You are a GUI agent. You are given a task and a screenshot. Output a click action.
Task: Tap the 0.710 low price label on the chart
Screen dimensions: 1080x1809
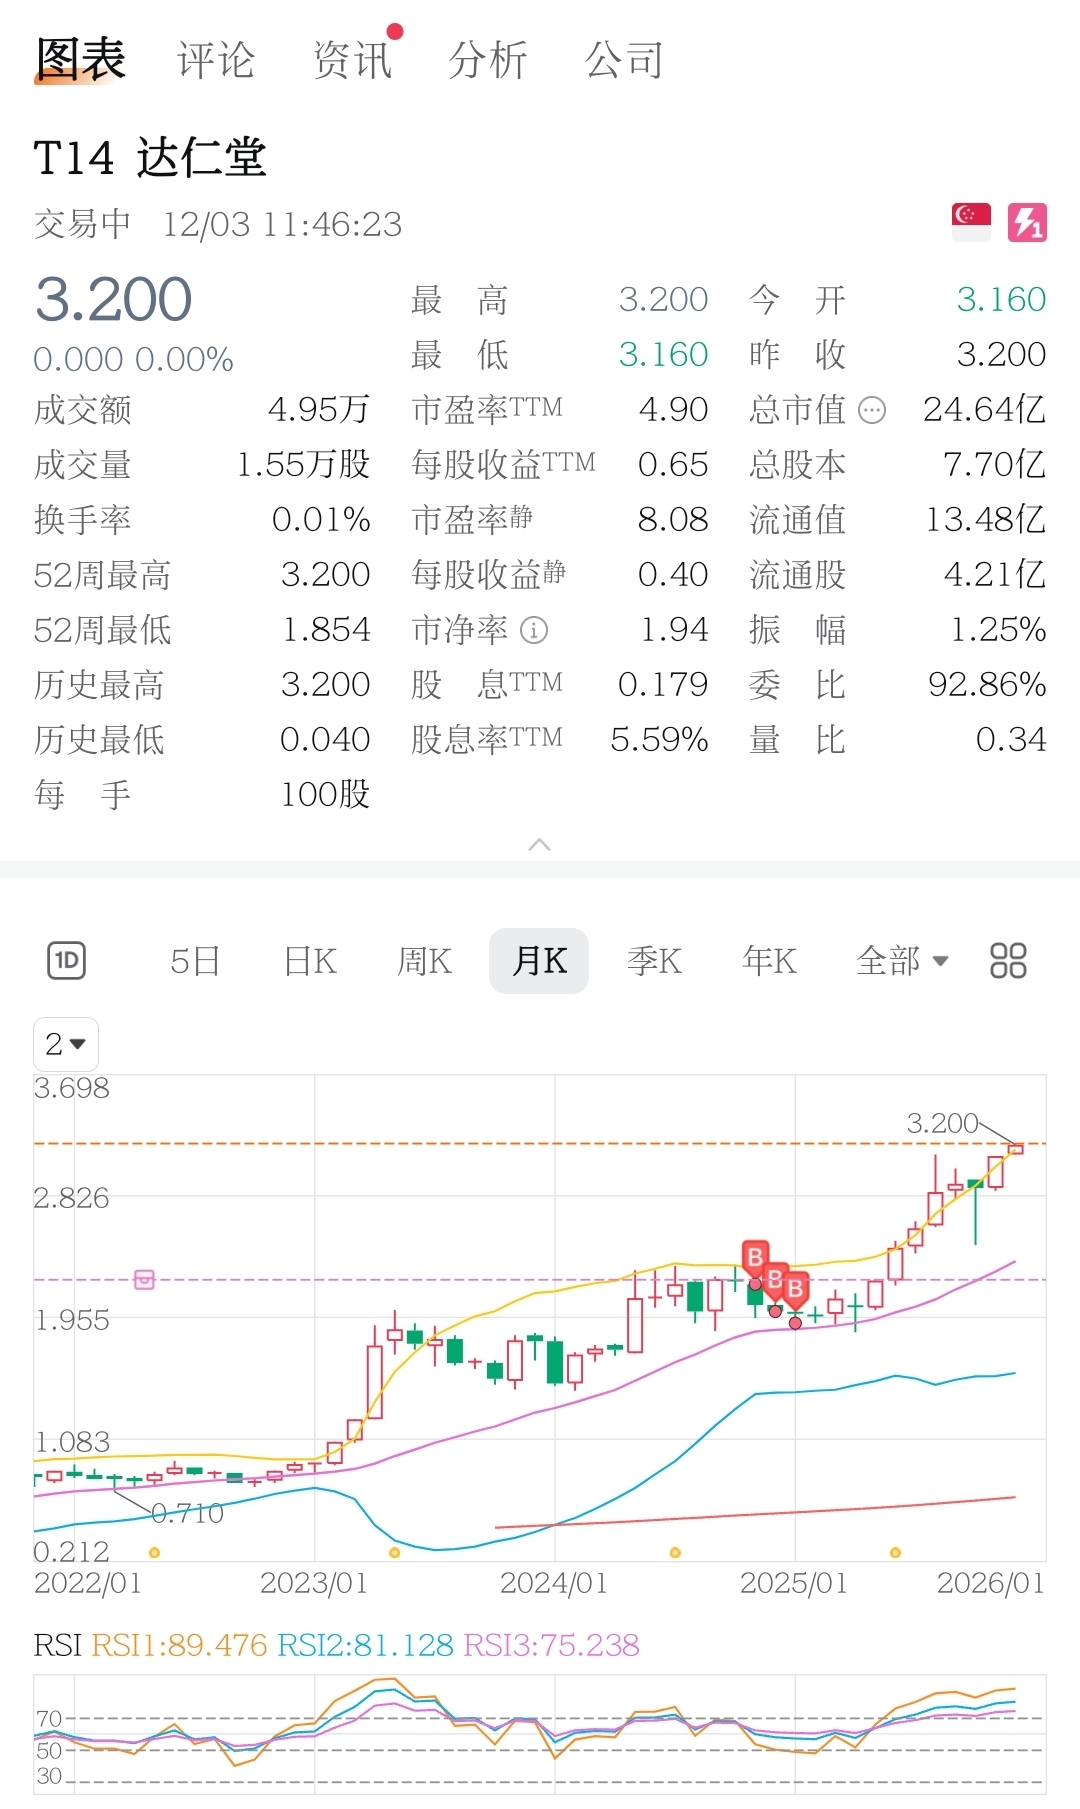tap(188, 1513)
